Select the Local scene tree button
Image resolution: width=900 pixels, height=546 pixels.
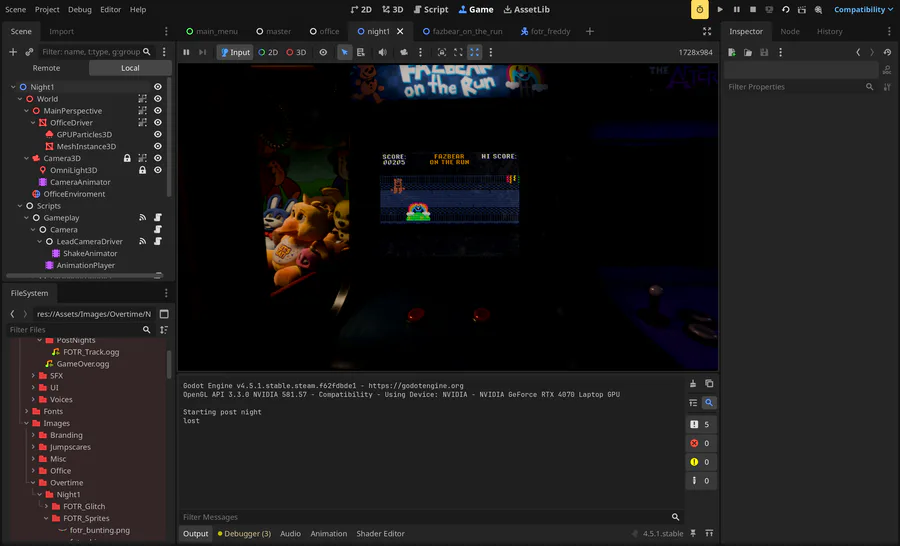pyautogui.click(x=130, y=68)
